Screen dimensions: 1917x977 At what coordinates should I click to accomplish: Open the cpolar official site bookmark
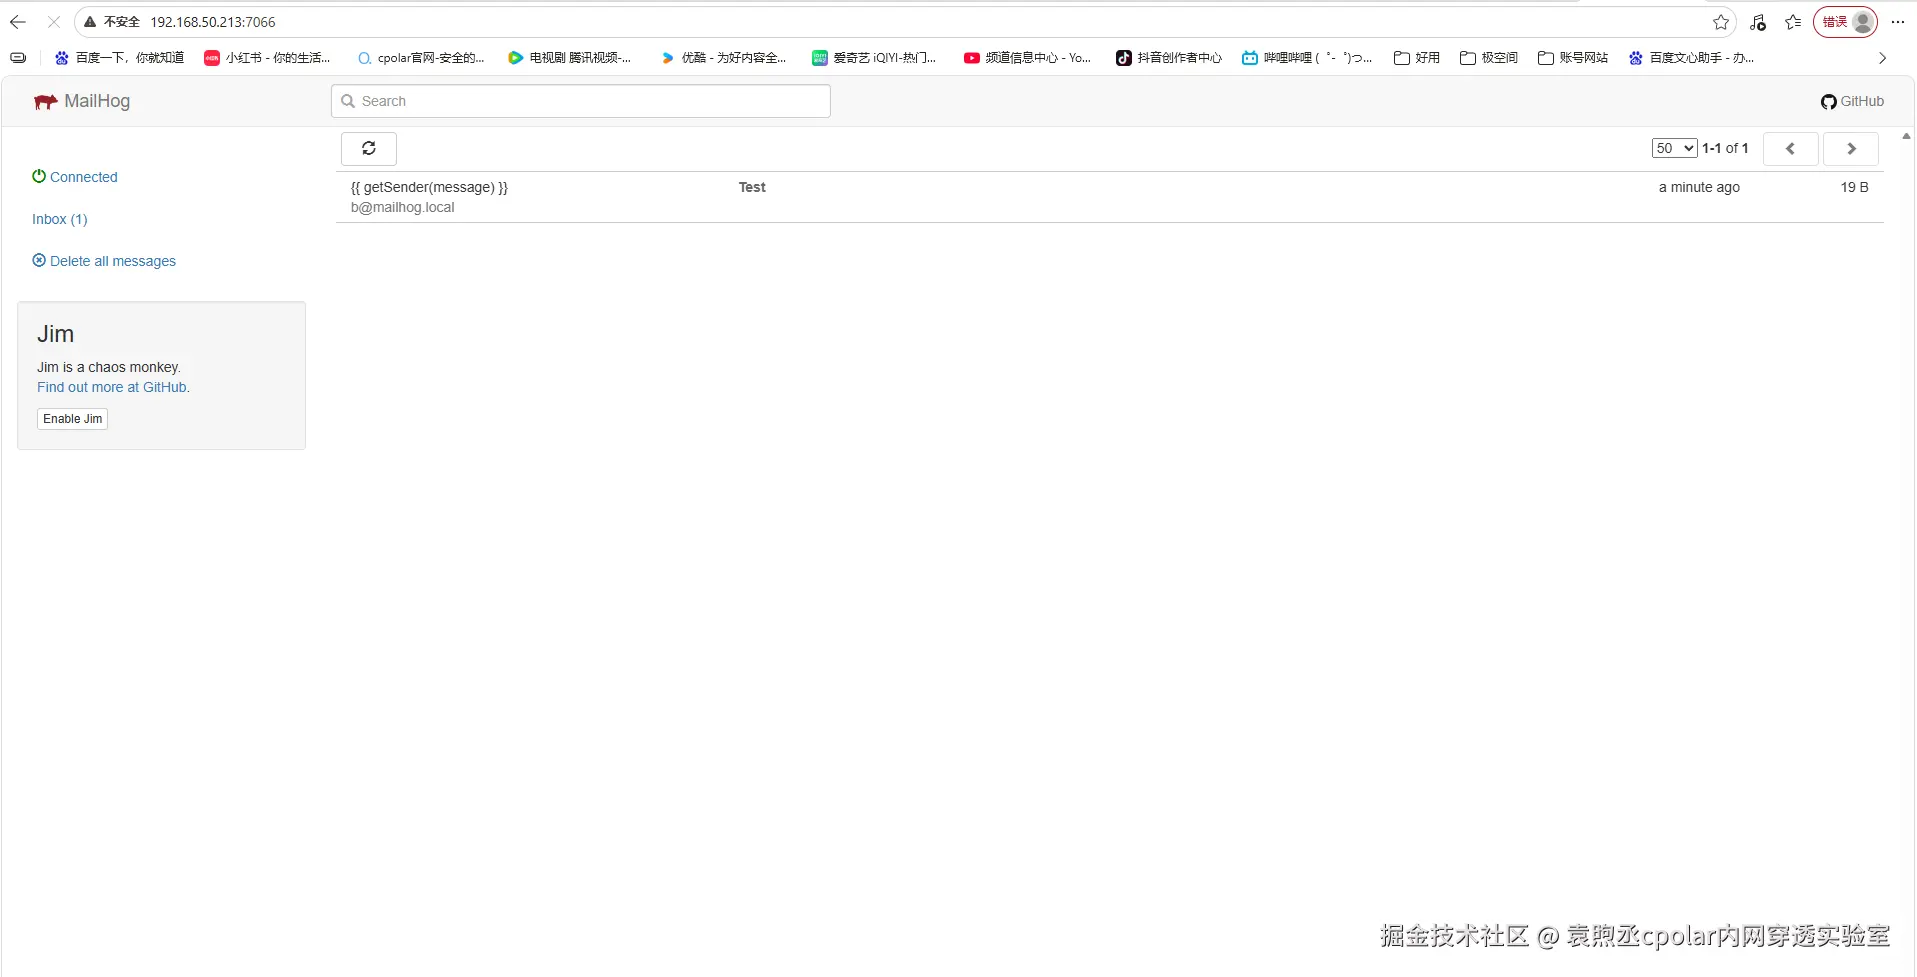[420, 58]
